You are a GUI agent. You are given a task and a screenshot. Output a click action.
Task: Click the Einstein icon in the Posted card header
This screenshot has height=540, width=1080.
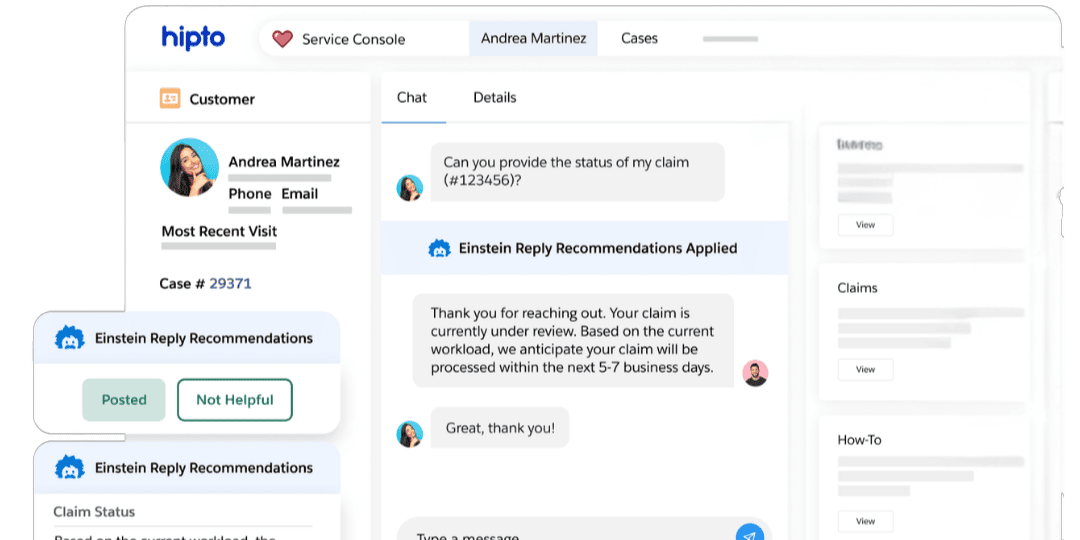(69, 338)
